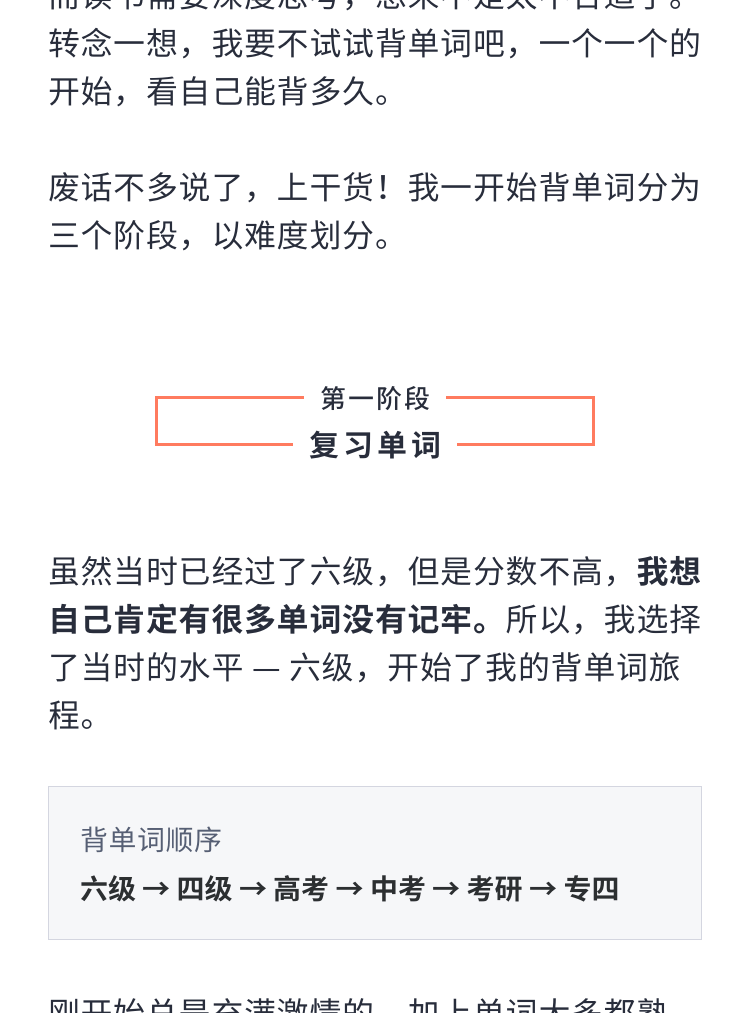Click the line 三个阶段，以难度划分
Image resolution: width=750 pixels, height=1013 pixels.
[x=220, y=235]
